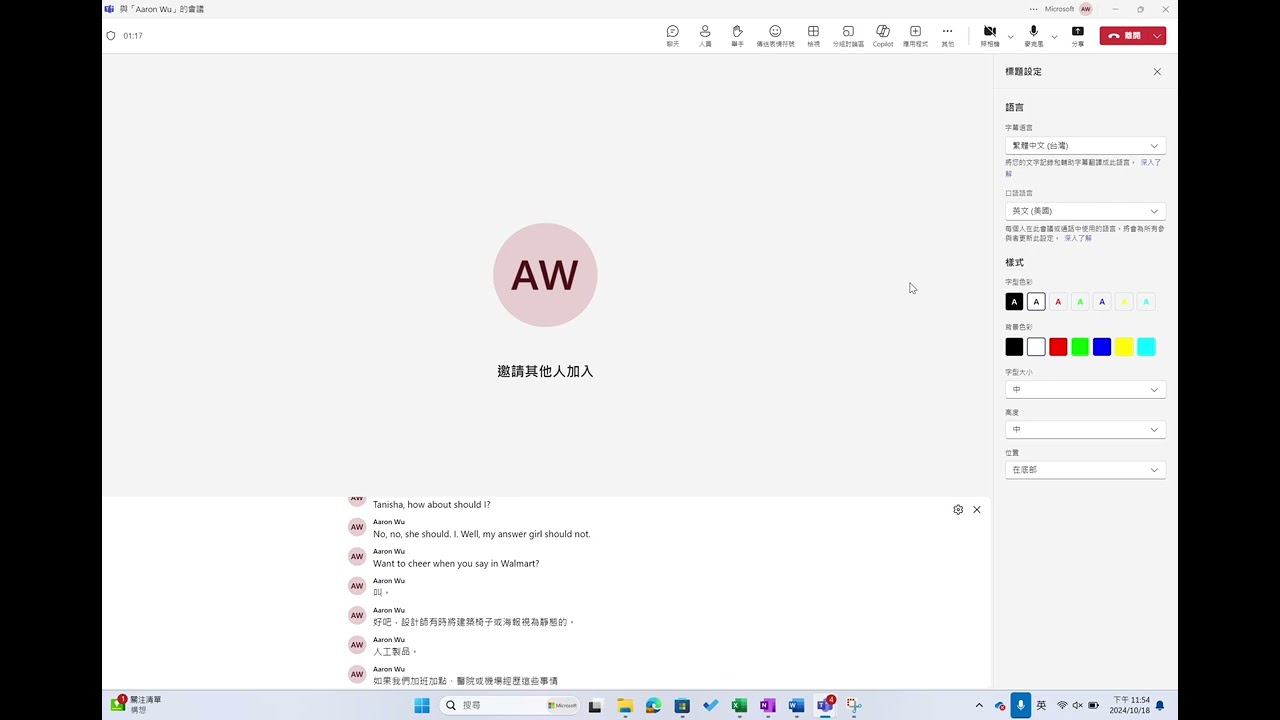Raise hand (舉手) in meeting
The width and height of the screenshot is (1280, 720).
click(x=737, y=36)
